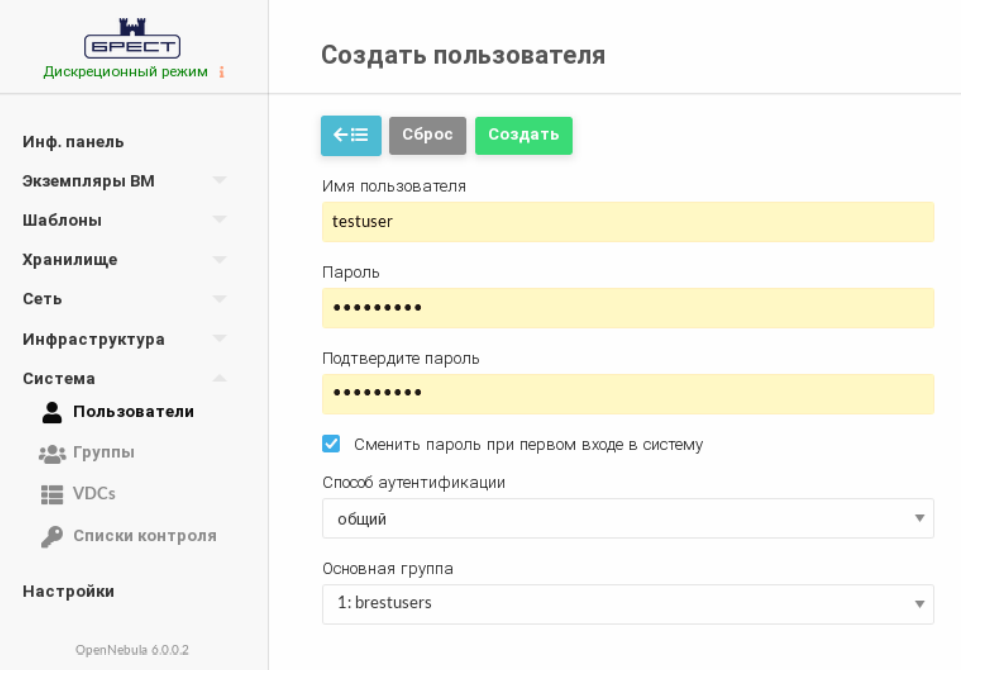Viewport: 995px width, 675px height.
Task: Open Настройки in sidebar
Action: tap(69, 591)
